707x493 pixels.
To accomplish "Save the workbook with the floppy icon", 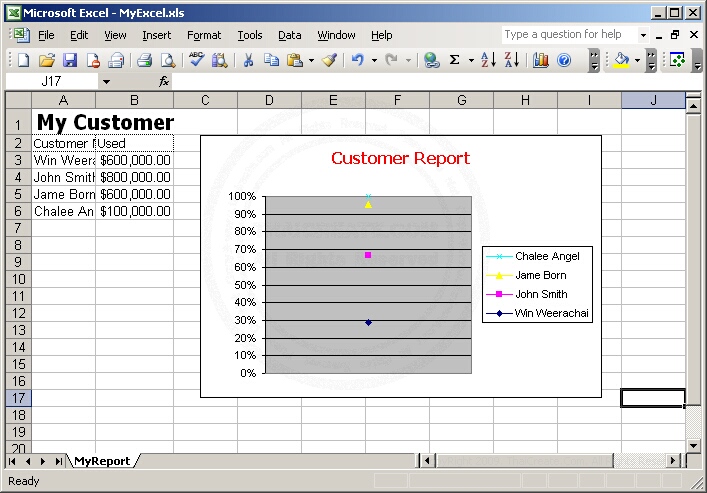I will point(70,60).
